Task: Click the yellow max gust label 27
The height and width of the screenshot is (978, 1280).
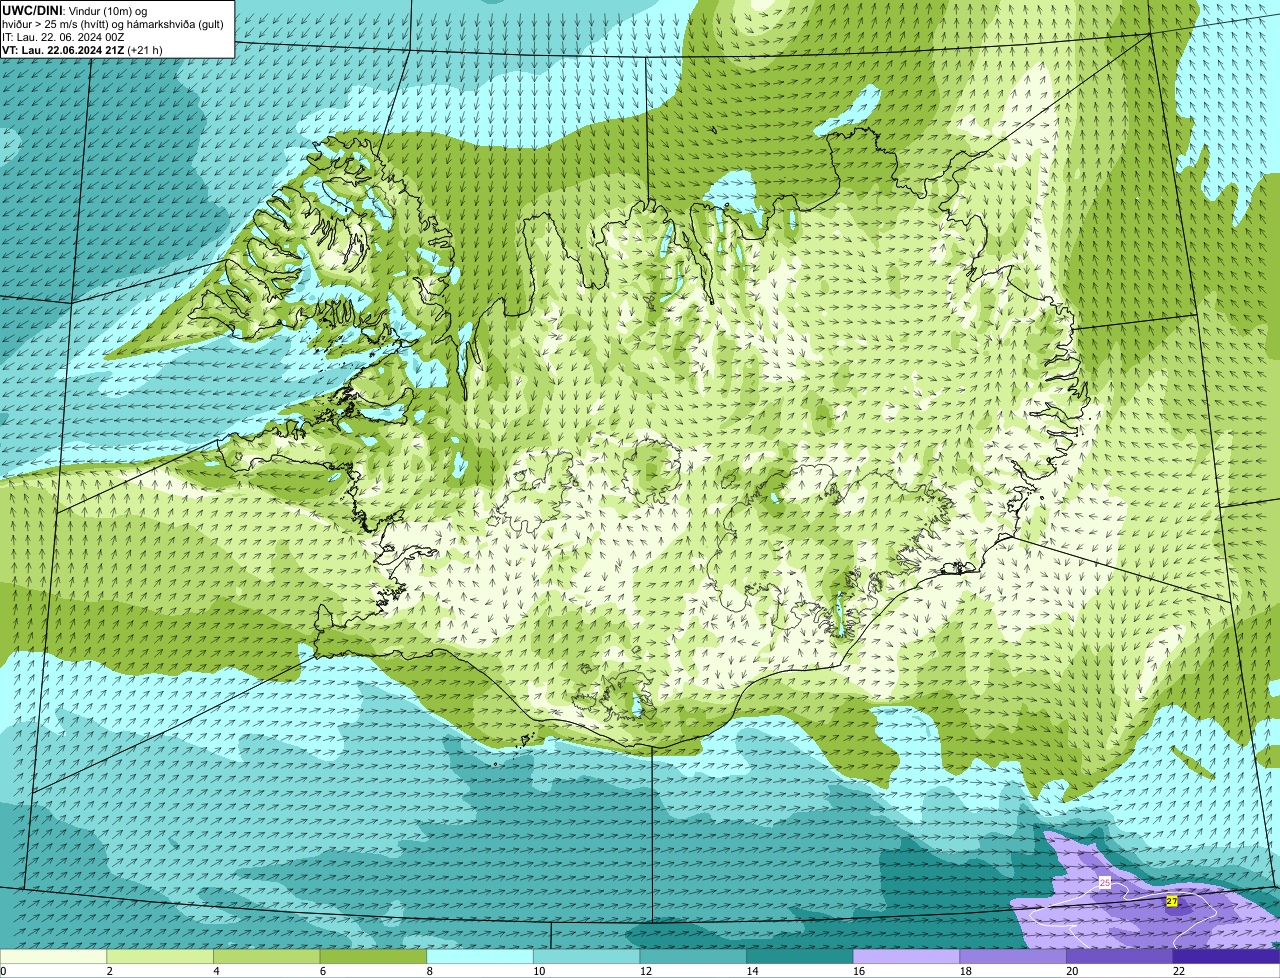Action: pyautogui.click(x=1172, y=901)
